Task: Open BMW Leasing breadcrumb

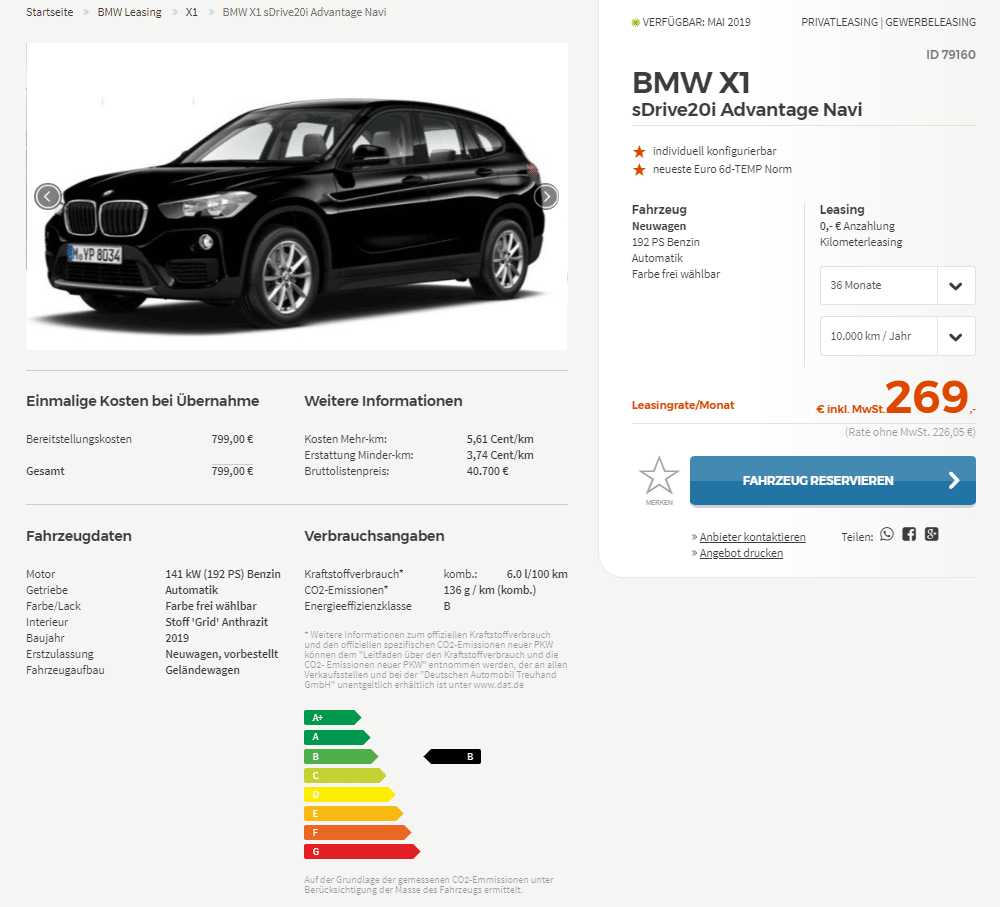Action: point(129,12)
